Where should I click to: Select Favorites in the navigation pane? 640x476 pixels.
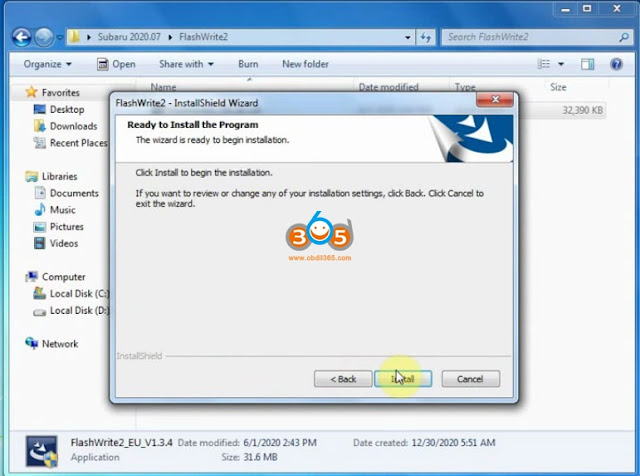[x=60, y=93]
